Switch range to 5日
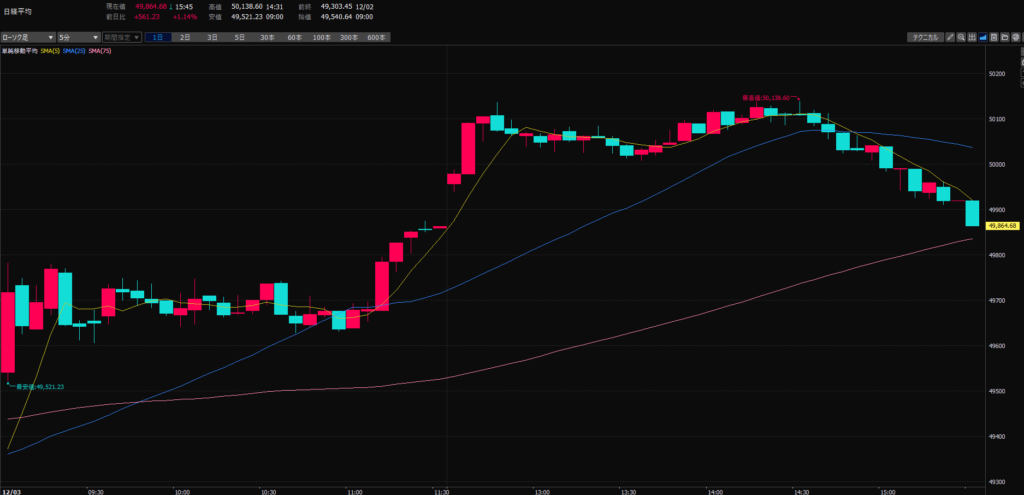Viewport: 1024px width, 495px height. (239, 37)
